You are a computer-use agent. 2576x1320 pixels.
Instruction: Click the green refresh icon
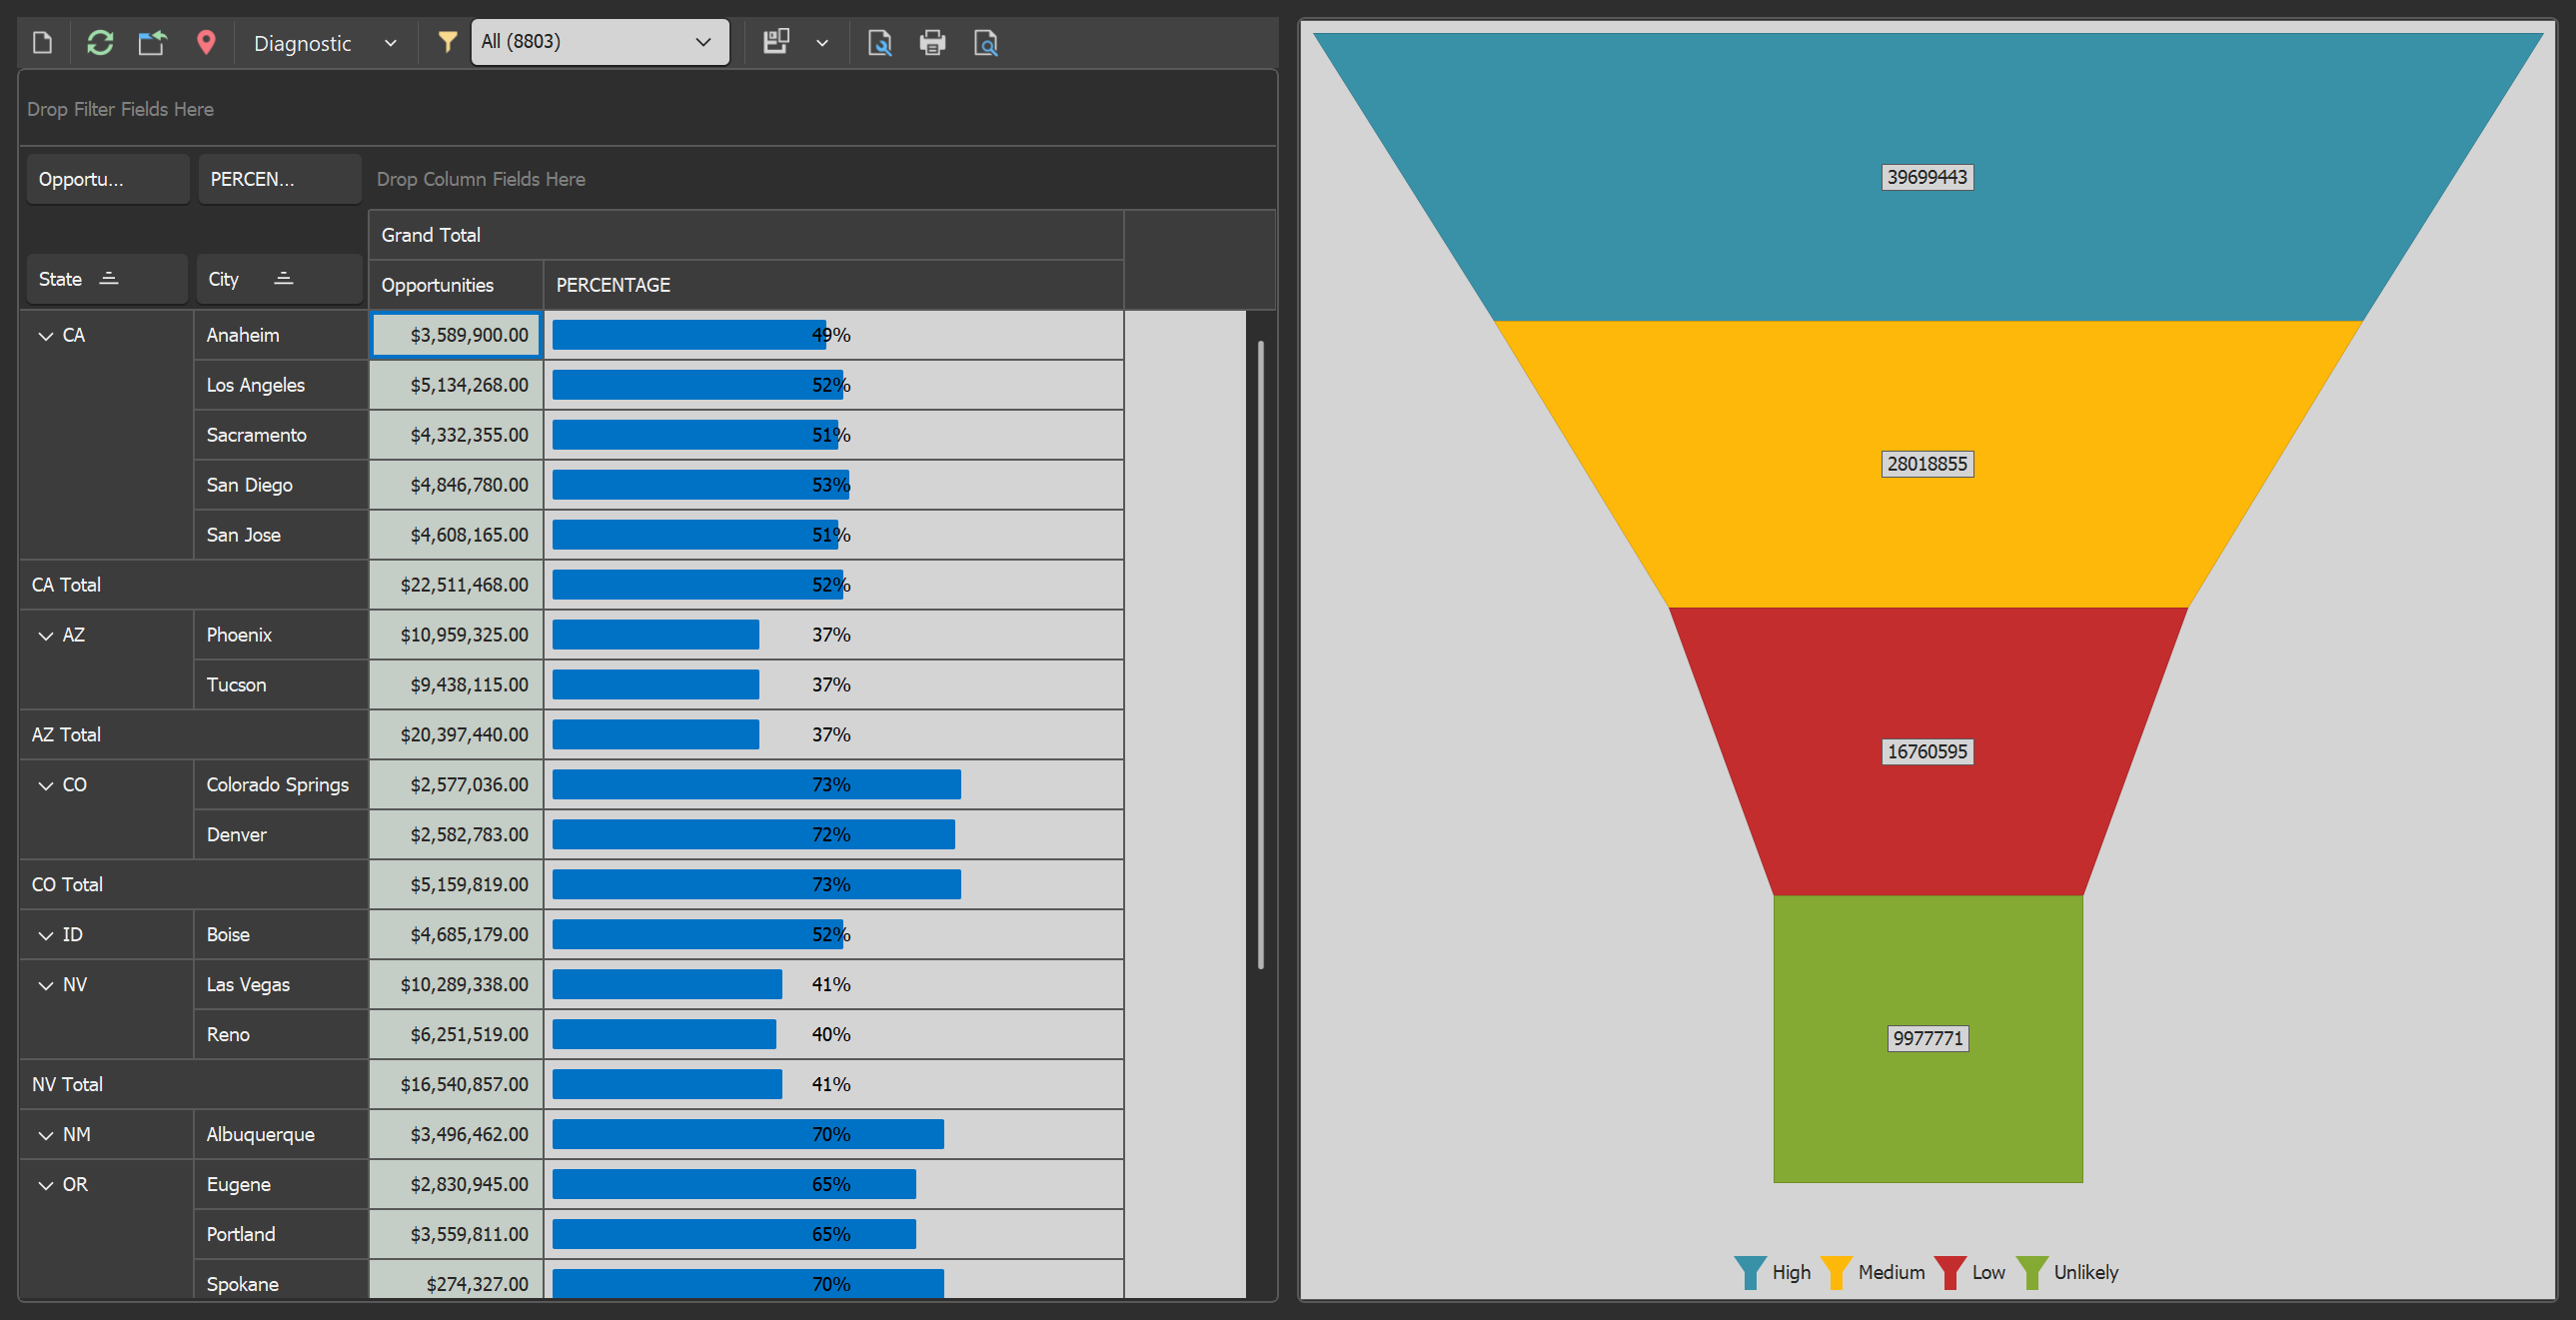pyautogui.click(x=99, y=43)
